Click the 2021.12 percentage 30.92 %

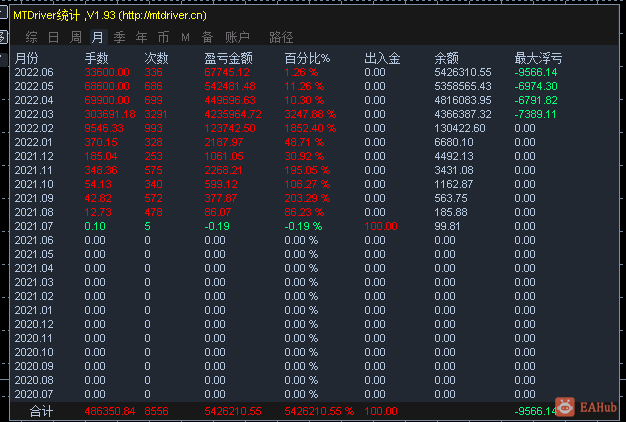click(304, 156)
